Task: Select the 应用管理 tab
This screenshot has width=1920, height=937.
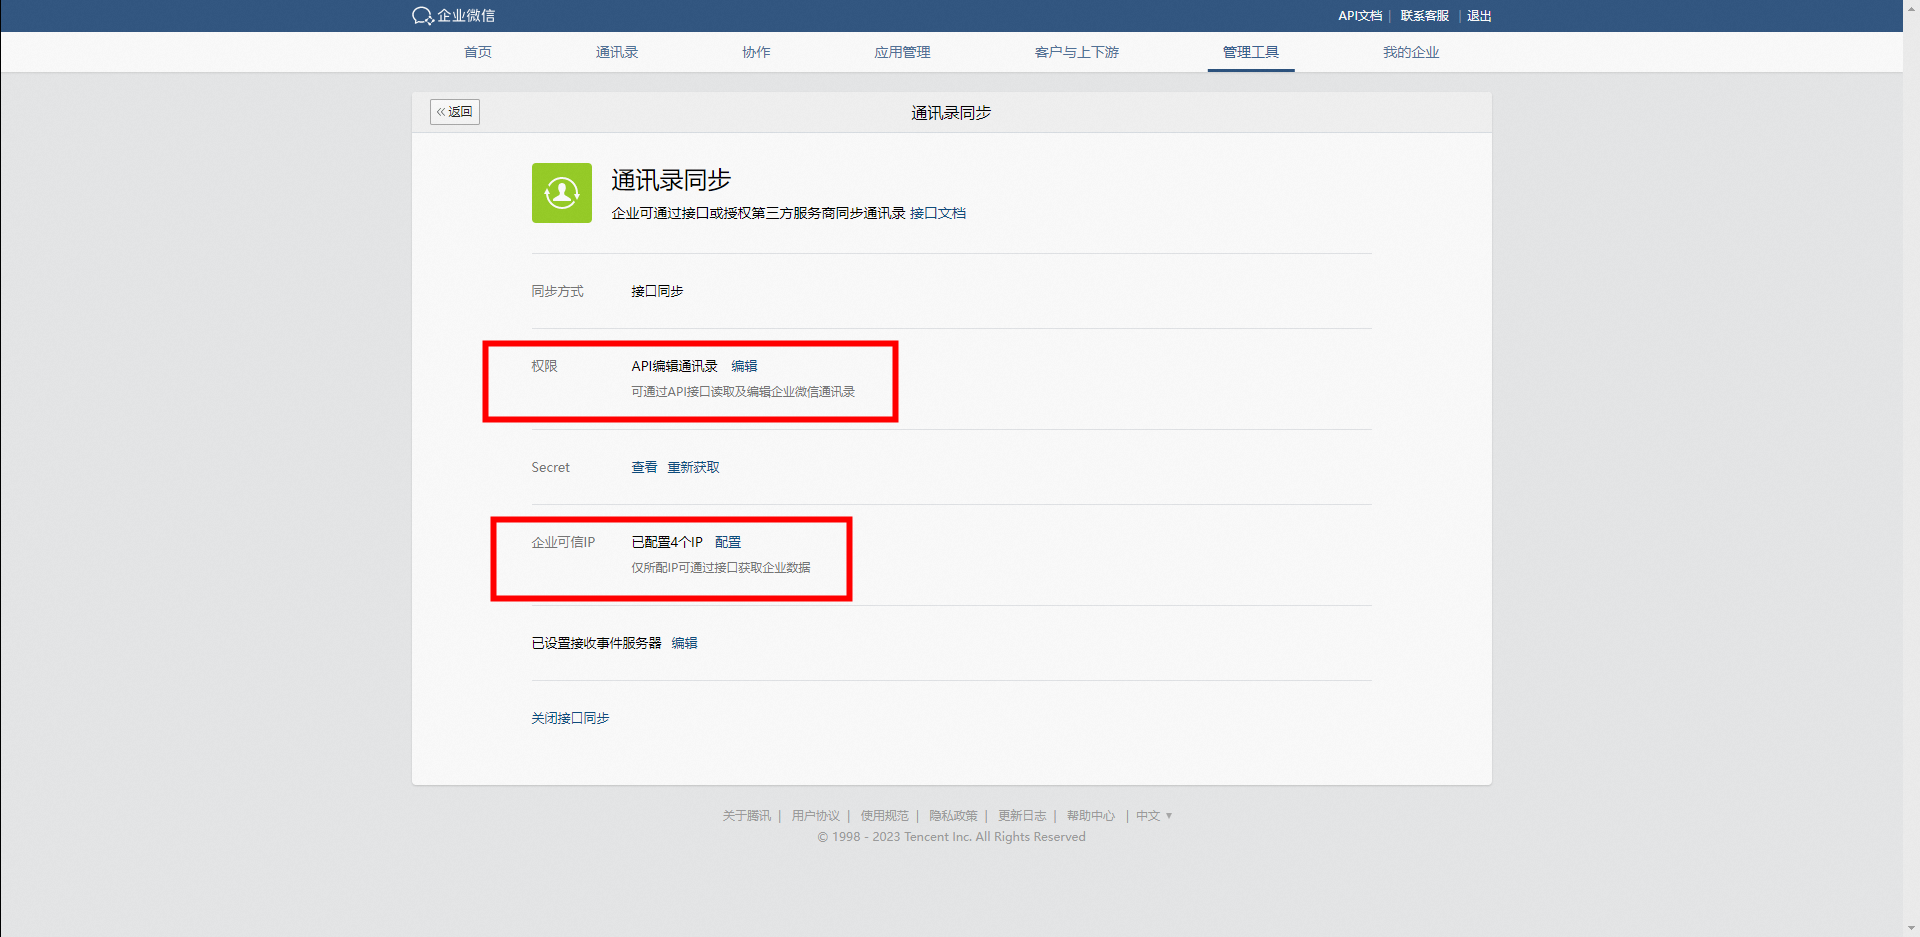Action: [902, 52]
